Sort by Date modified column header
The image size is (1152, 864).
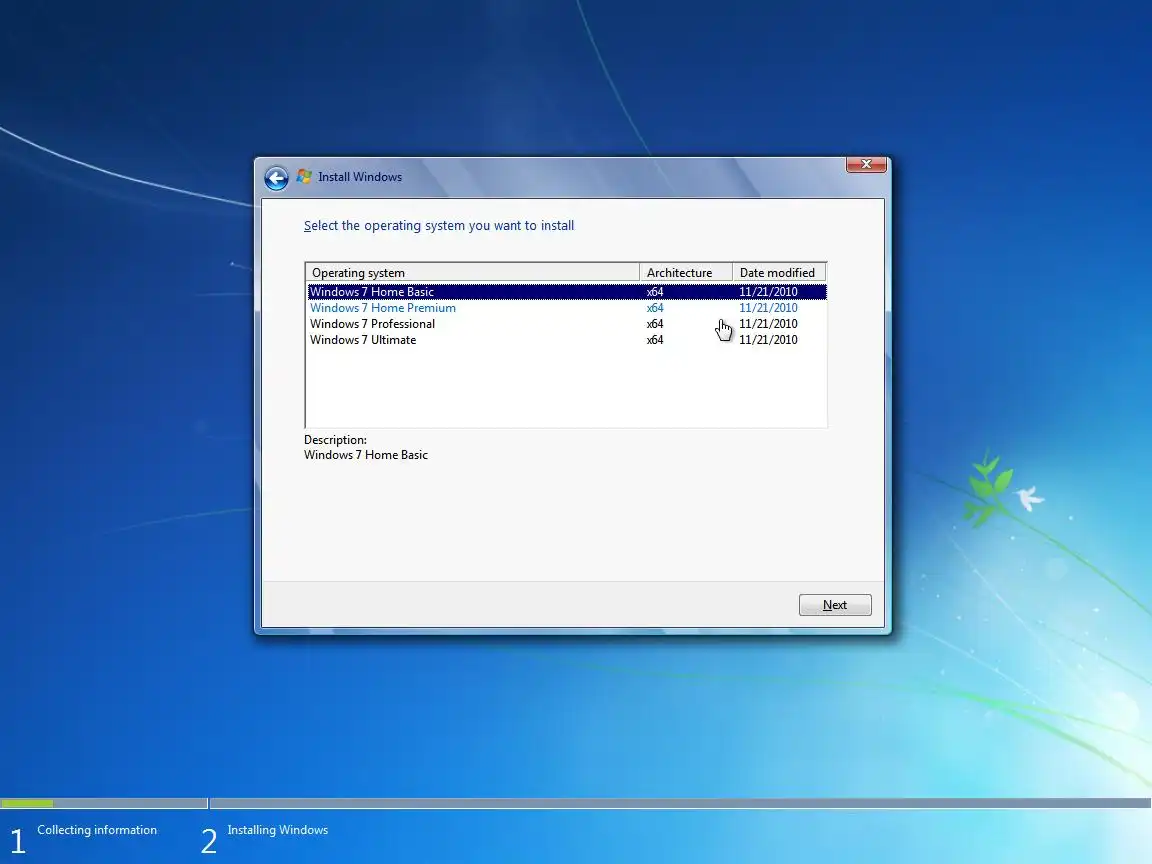[x=779, y=273]
